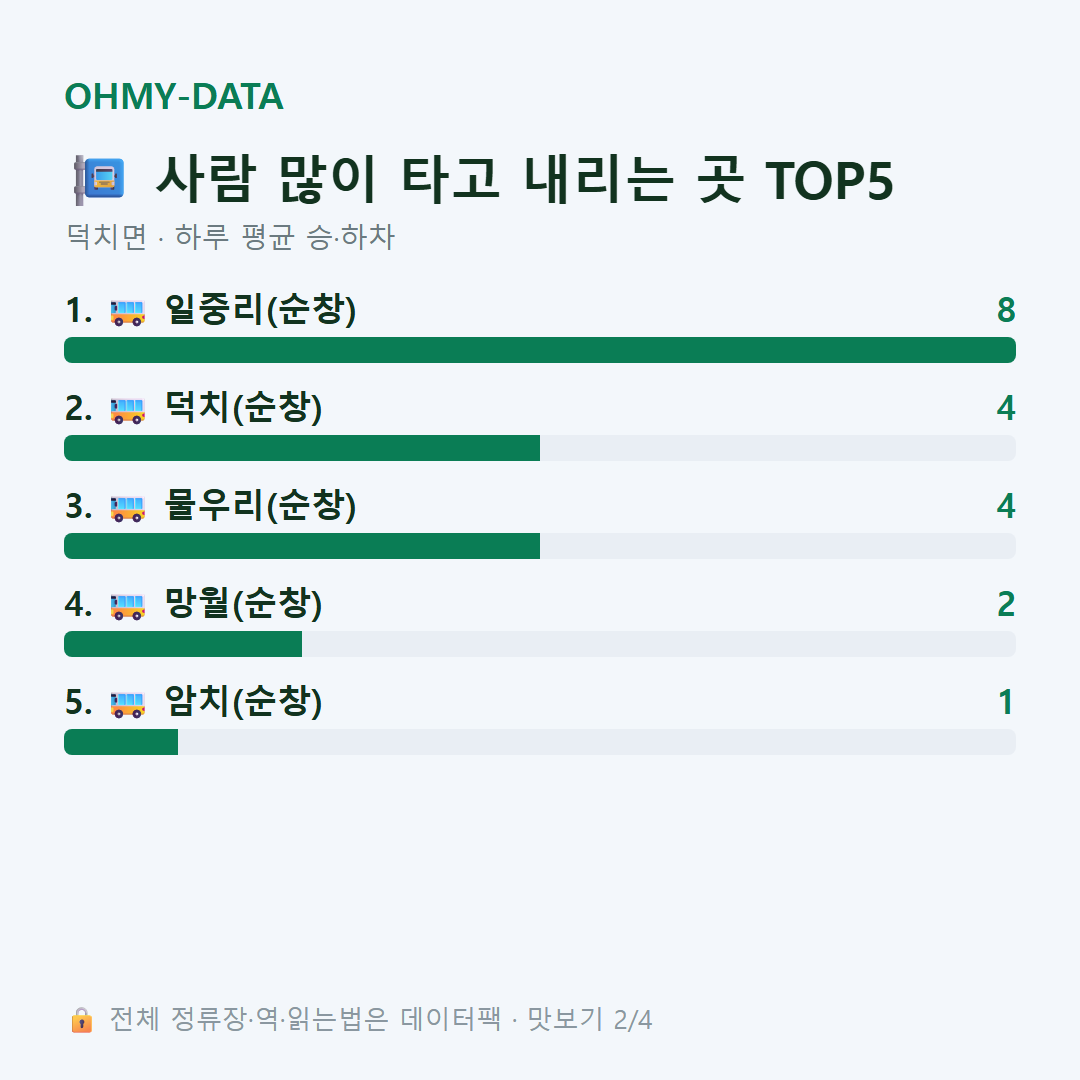
Task: Select the 암치(순창) stop name
Action: point(243,702)
